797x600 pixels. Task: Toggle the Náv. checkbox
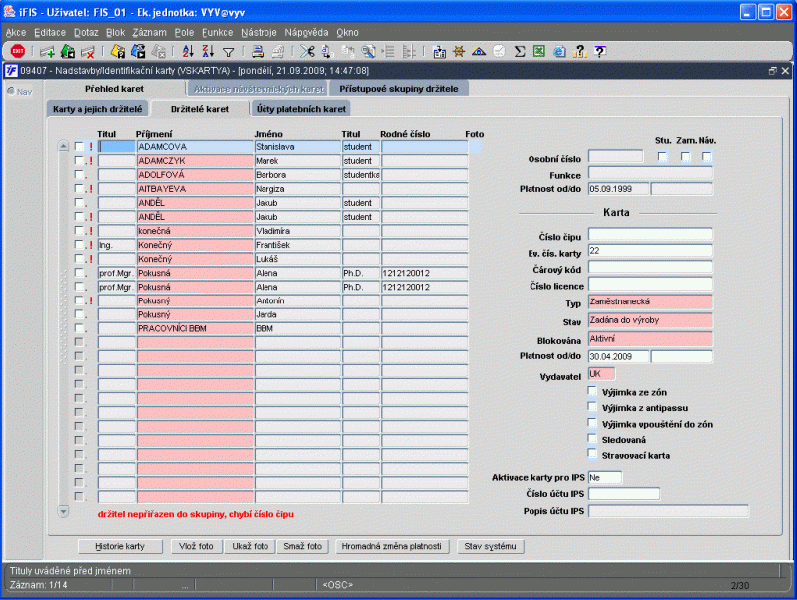(707, 157)
